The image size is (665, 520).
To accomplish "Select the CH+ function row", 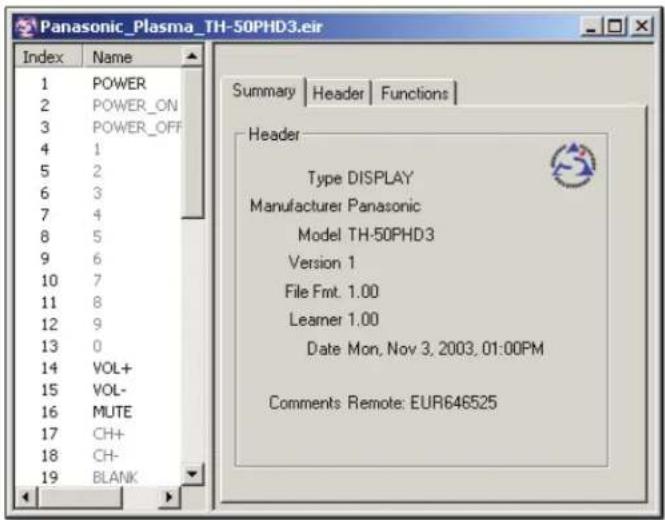I will [x=98, y=434].
